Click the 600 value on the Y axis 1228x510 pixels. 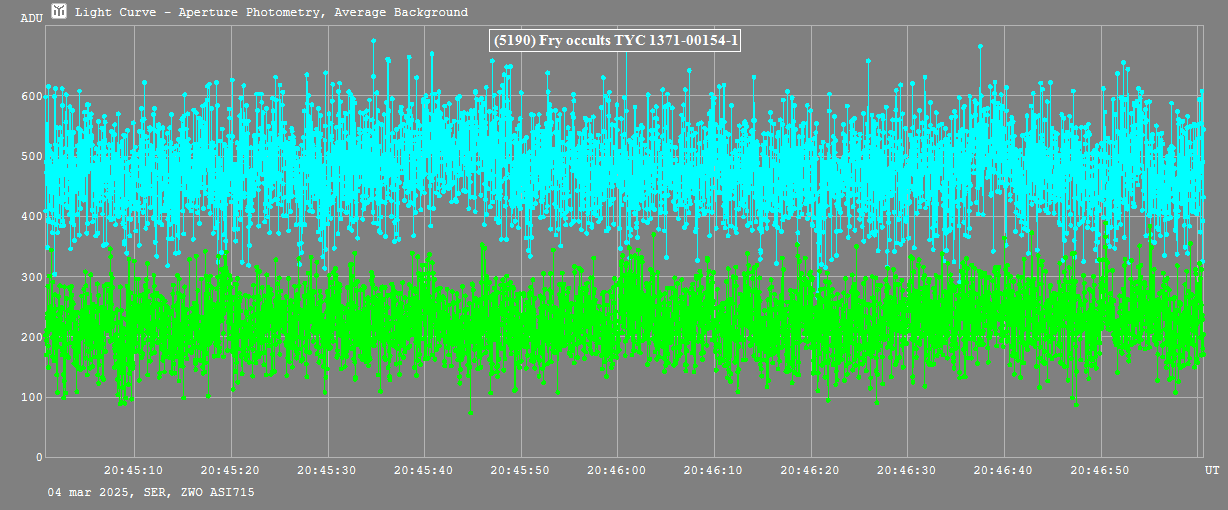pyautogui.click(x=31, y=96)
